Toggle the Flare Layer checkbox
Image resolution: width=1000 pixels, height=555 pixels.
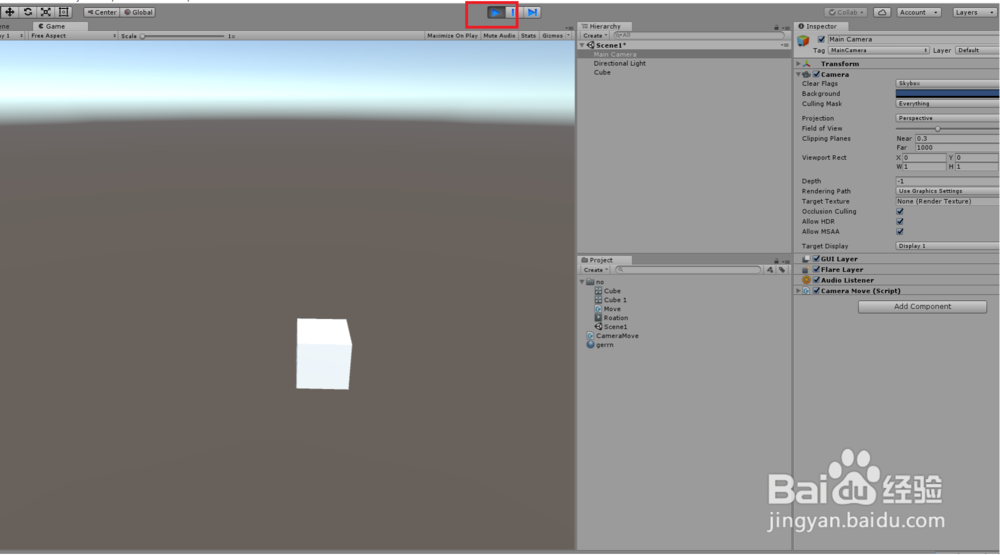tap(816, 270)
